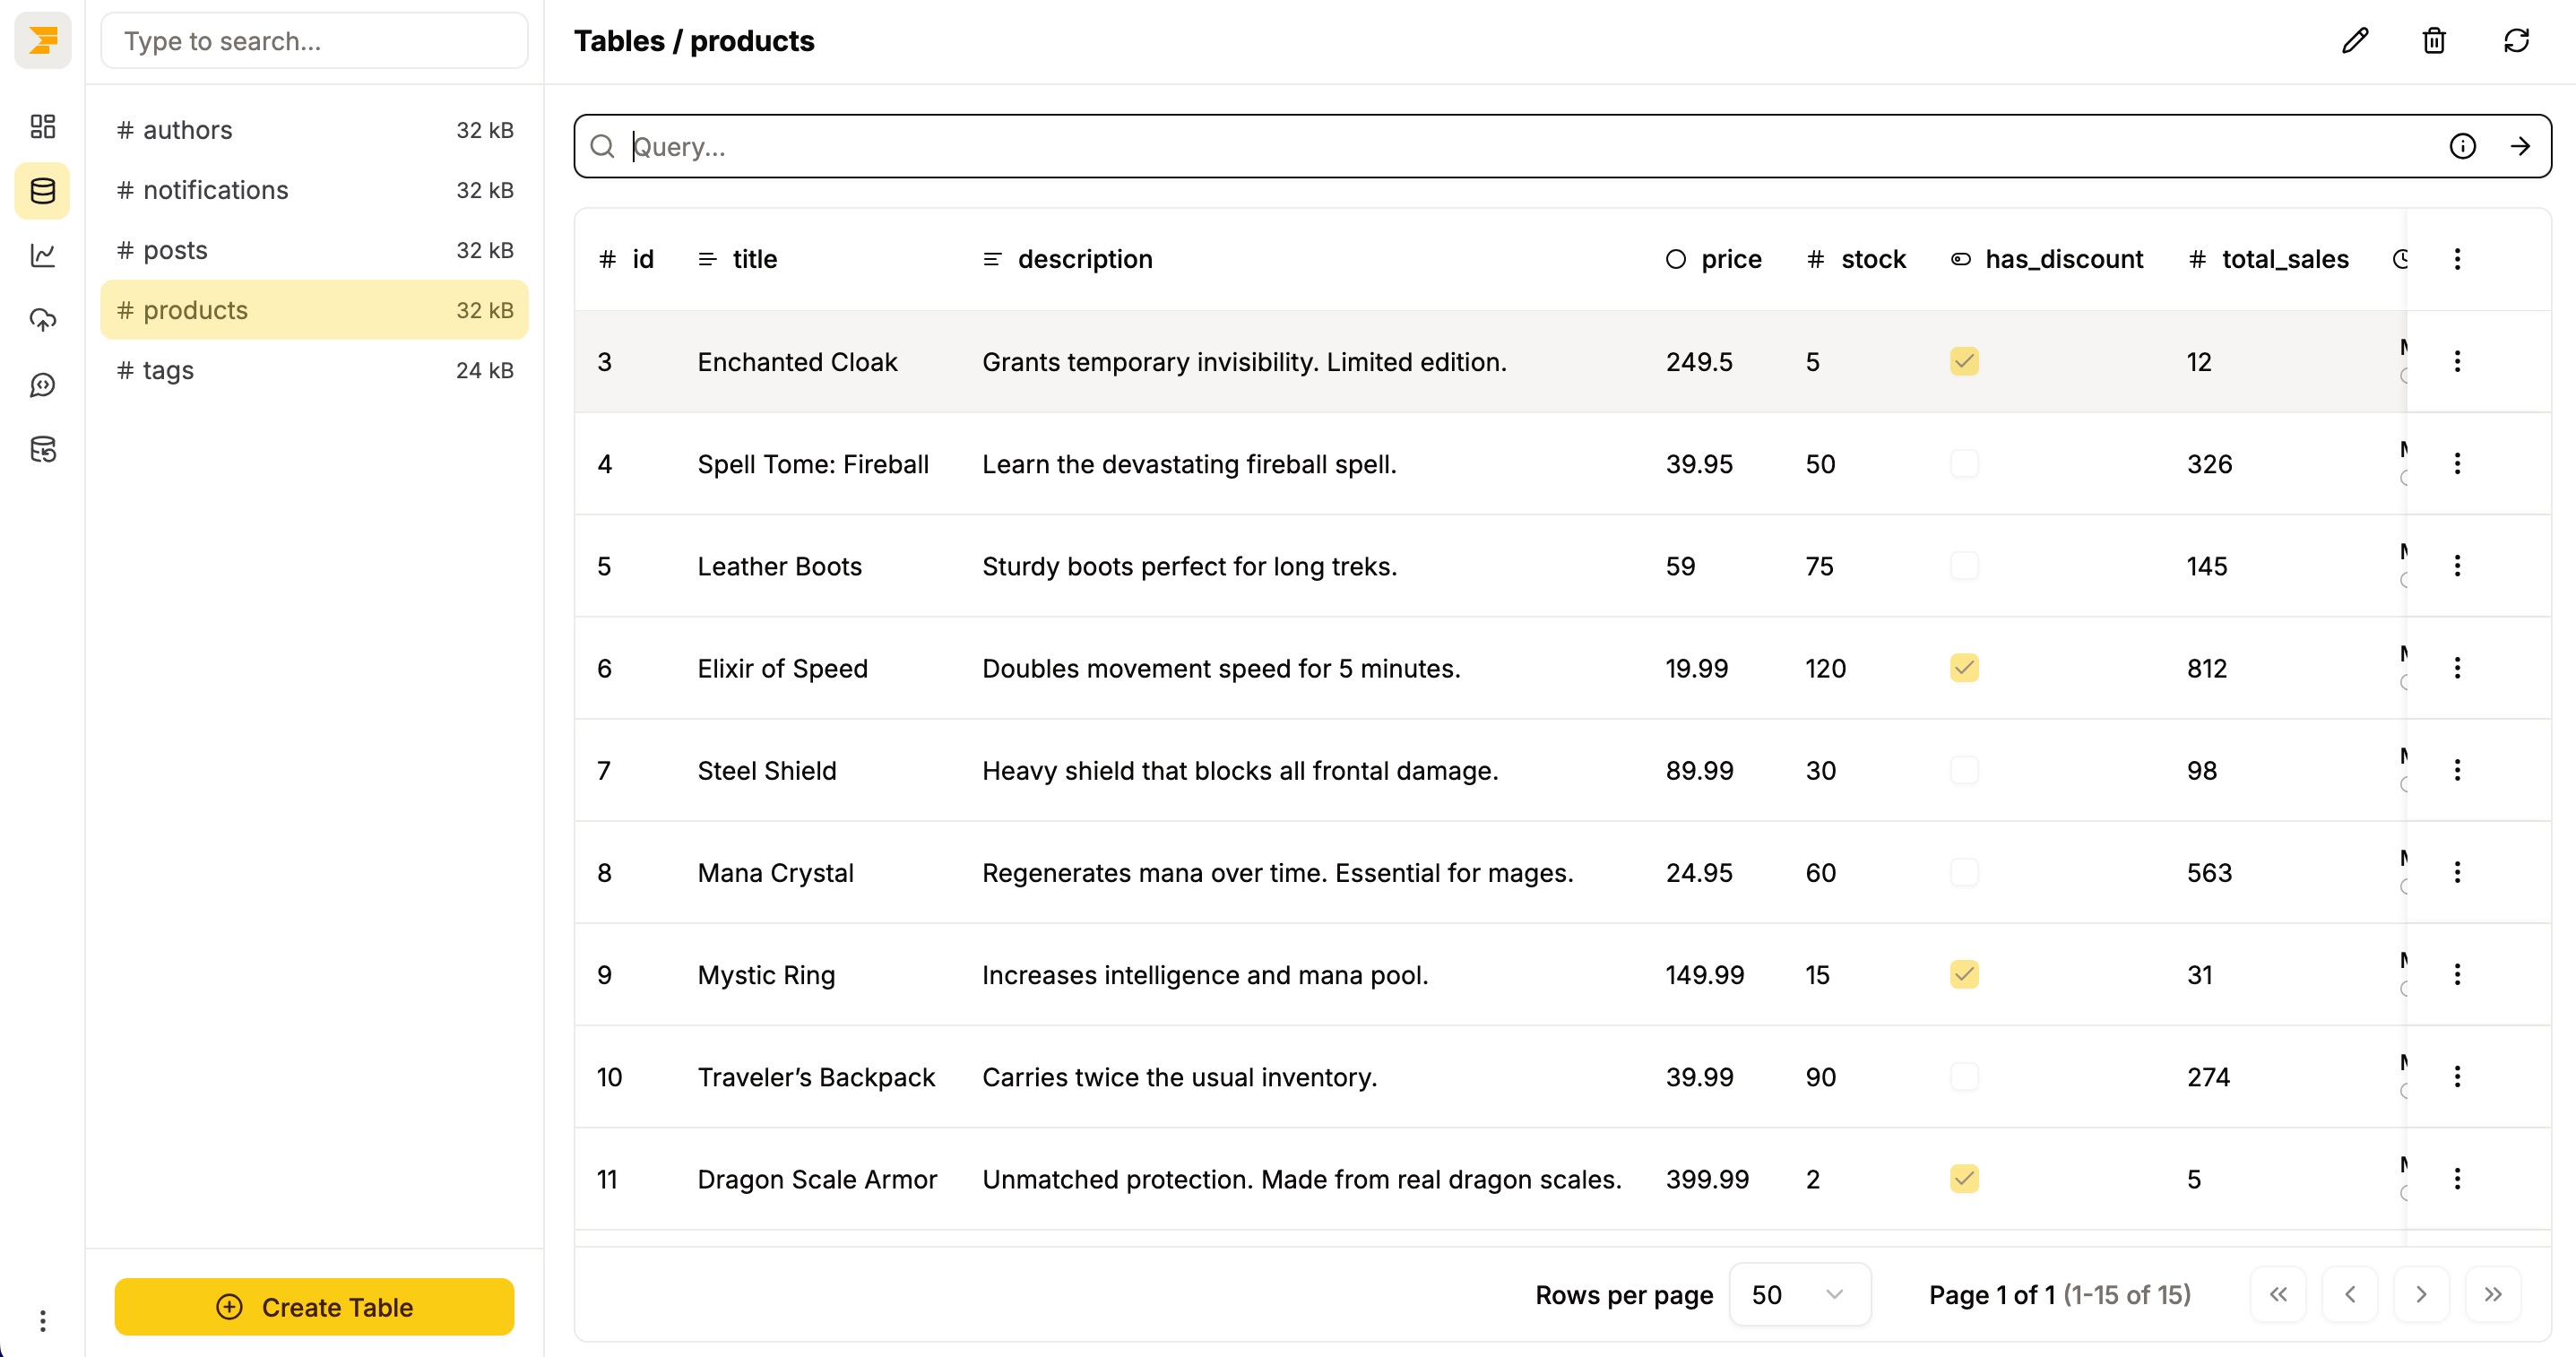
Task: Sort by the price column header
Action: point(1713,259)
